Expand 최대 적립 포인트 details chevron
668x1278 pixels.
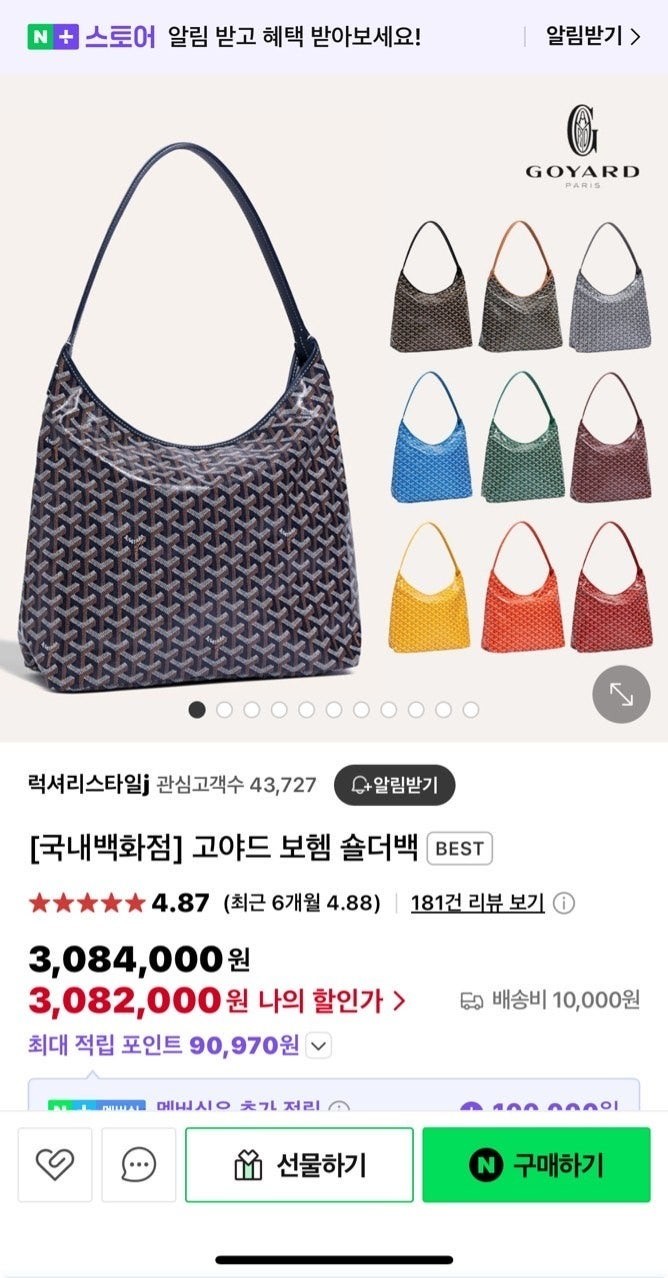[318, 1046]
